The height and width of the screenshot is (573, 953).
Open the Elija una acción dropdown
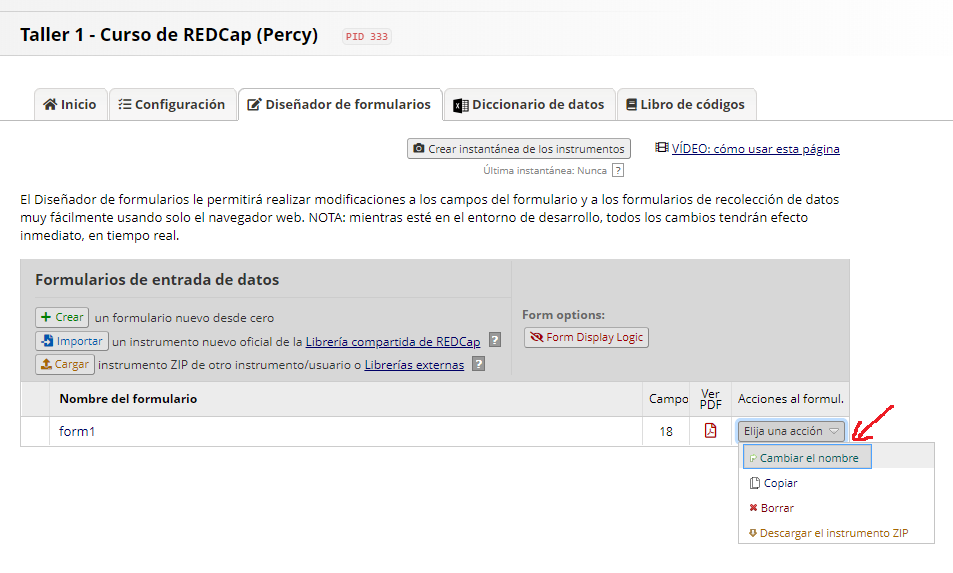coord(791,431)
